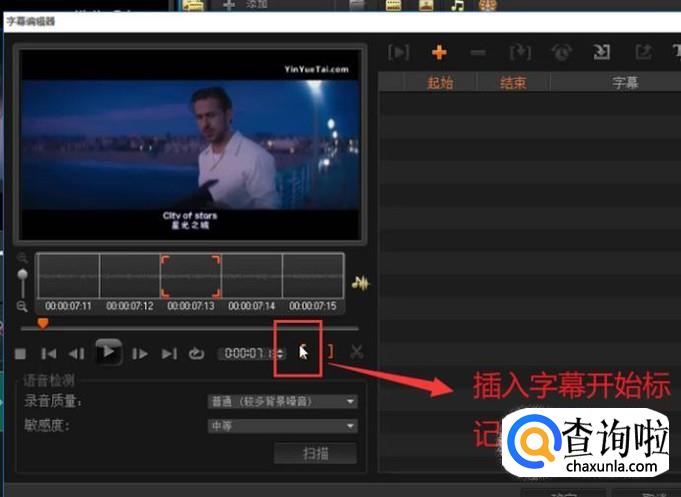Screen dimensions: 681x497
Task: Click the 起始 column header
Action: click(440, 83)
